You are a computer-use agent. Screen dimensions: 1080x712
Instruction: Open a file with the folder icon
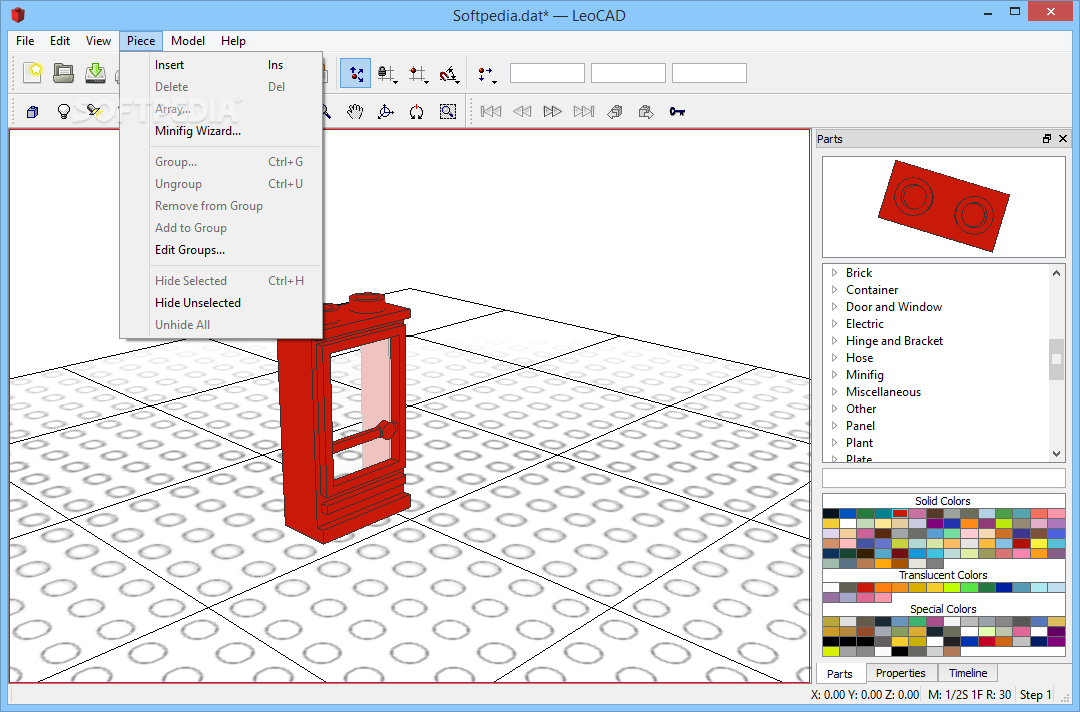(63, 73)
